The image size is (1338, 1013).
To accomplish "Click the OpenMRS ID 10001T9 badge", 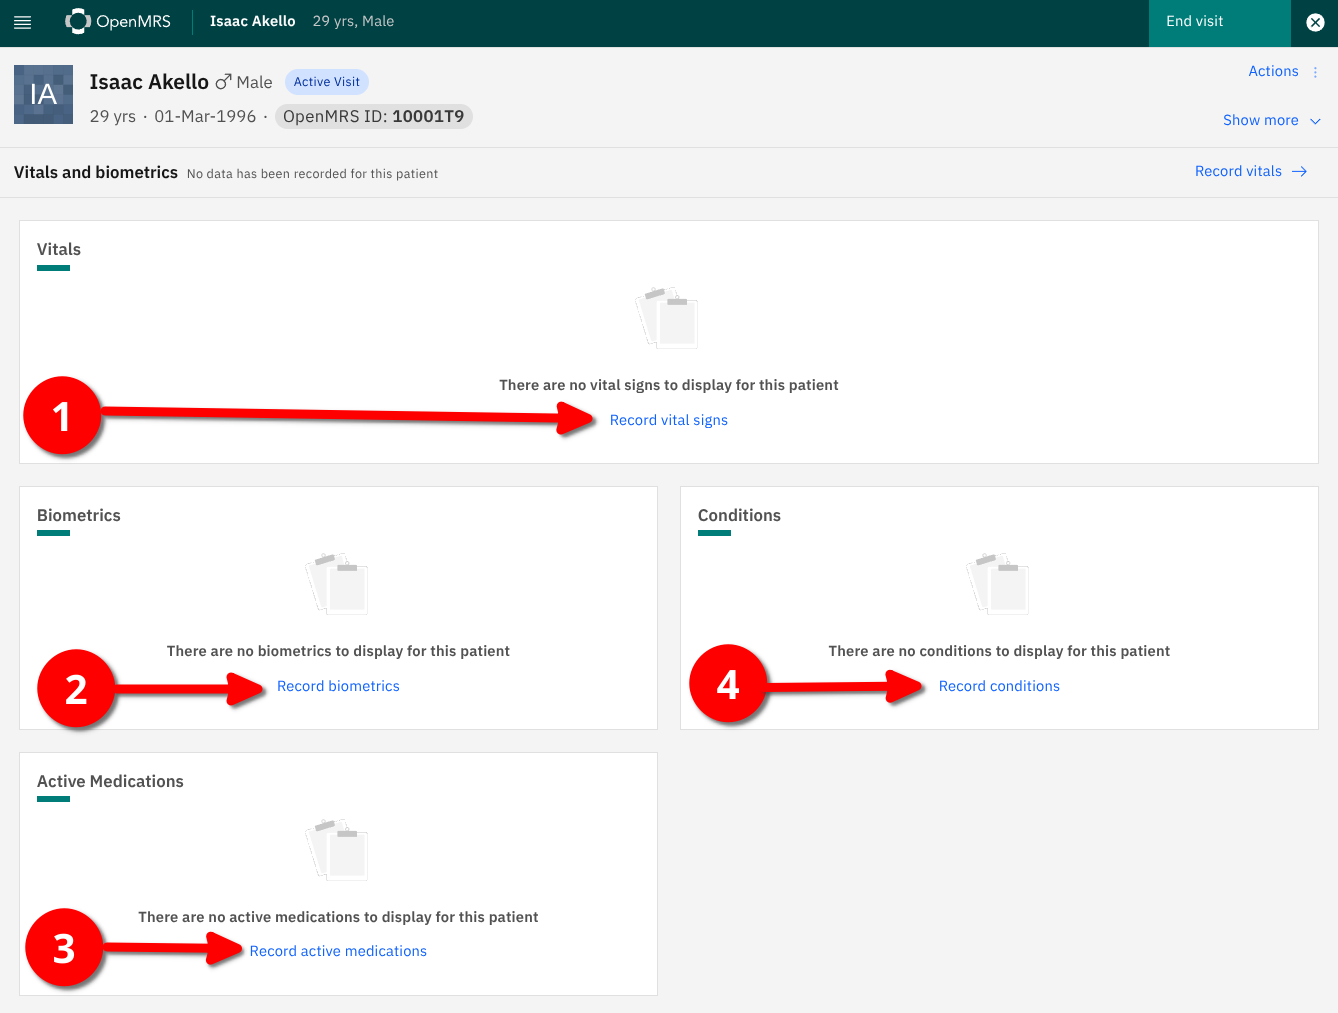I will click(x=373, y=117).
